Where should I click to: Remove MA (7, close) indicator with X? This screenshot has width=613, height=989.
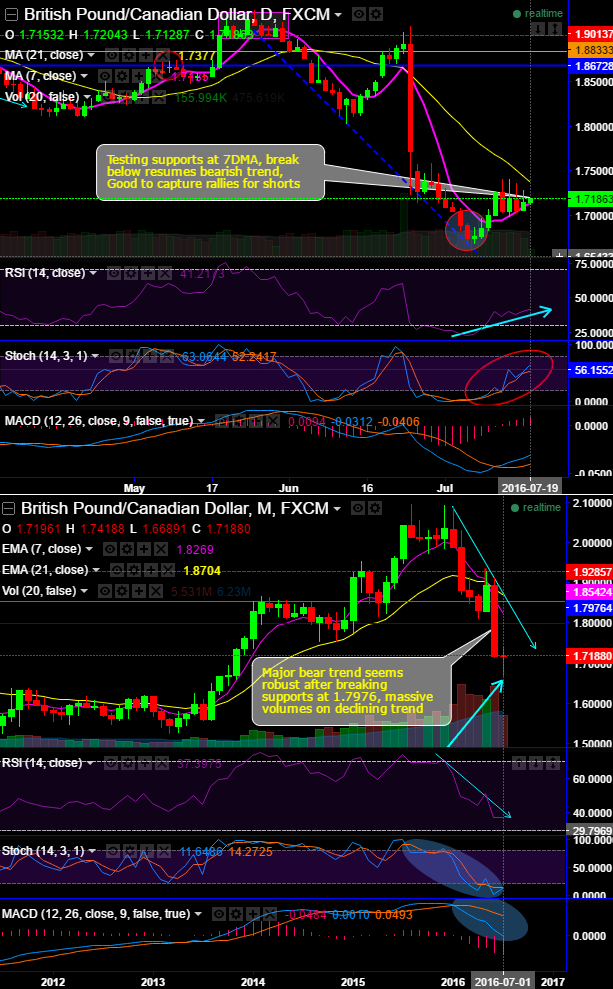coord(155,76)
